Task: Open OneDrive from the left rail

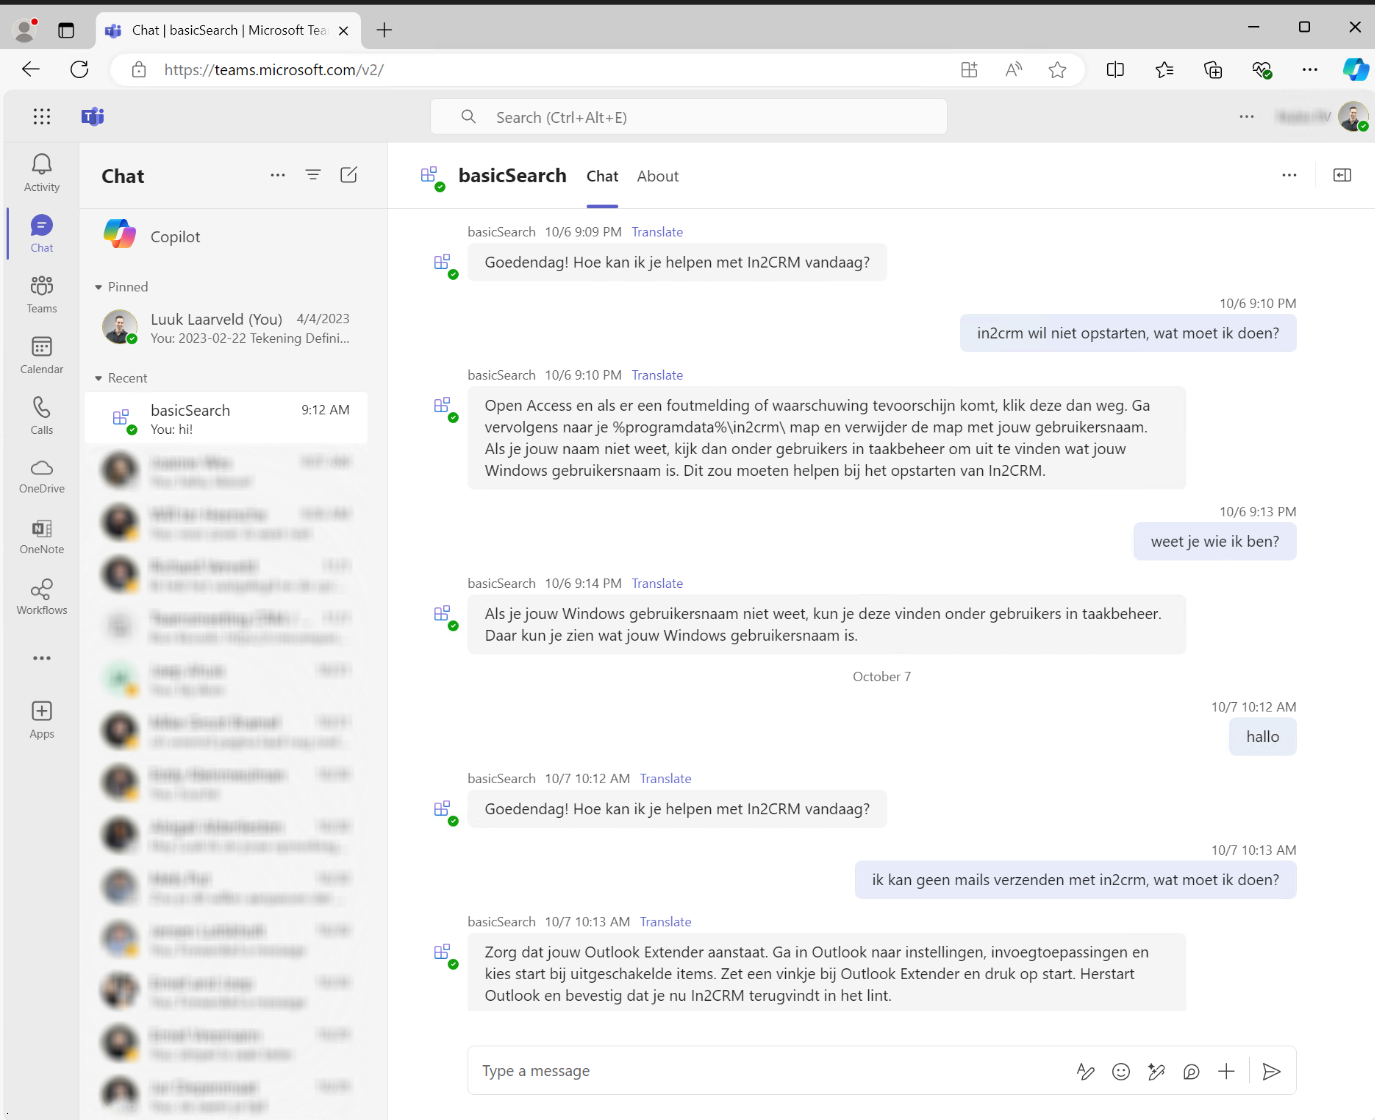Action: 41,476
